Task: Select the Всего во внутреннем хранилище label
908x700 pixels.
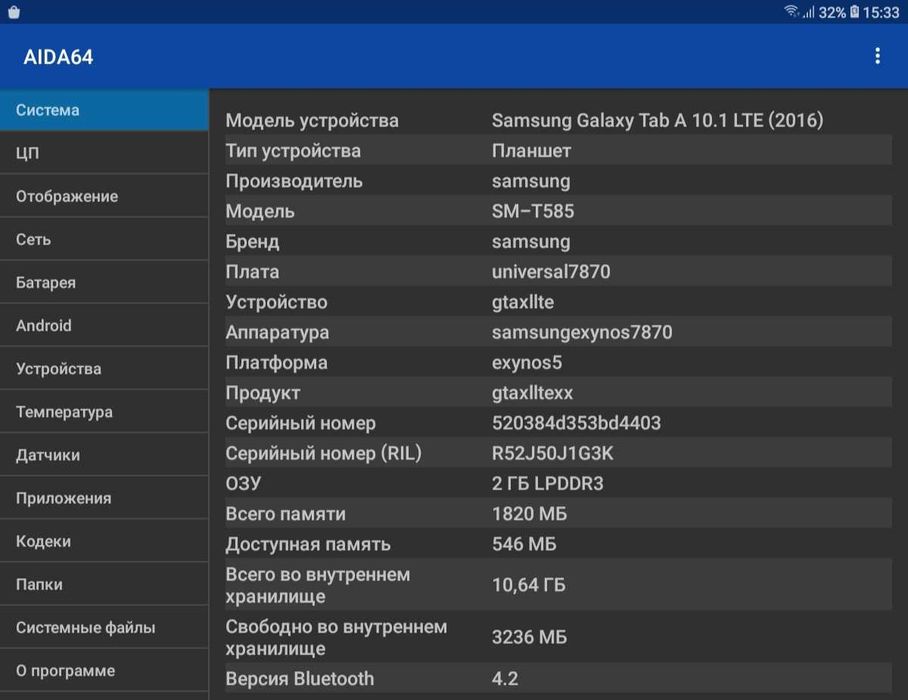Action: tap(317, 585)
